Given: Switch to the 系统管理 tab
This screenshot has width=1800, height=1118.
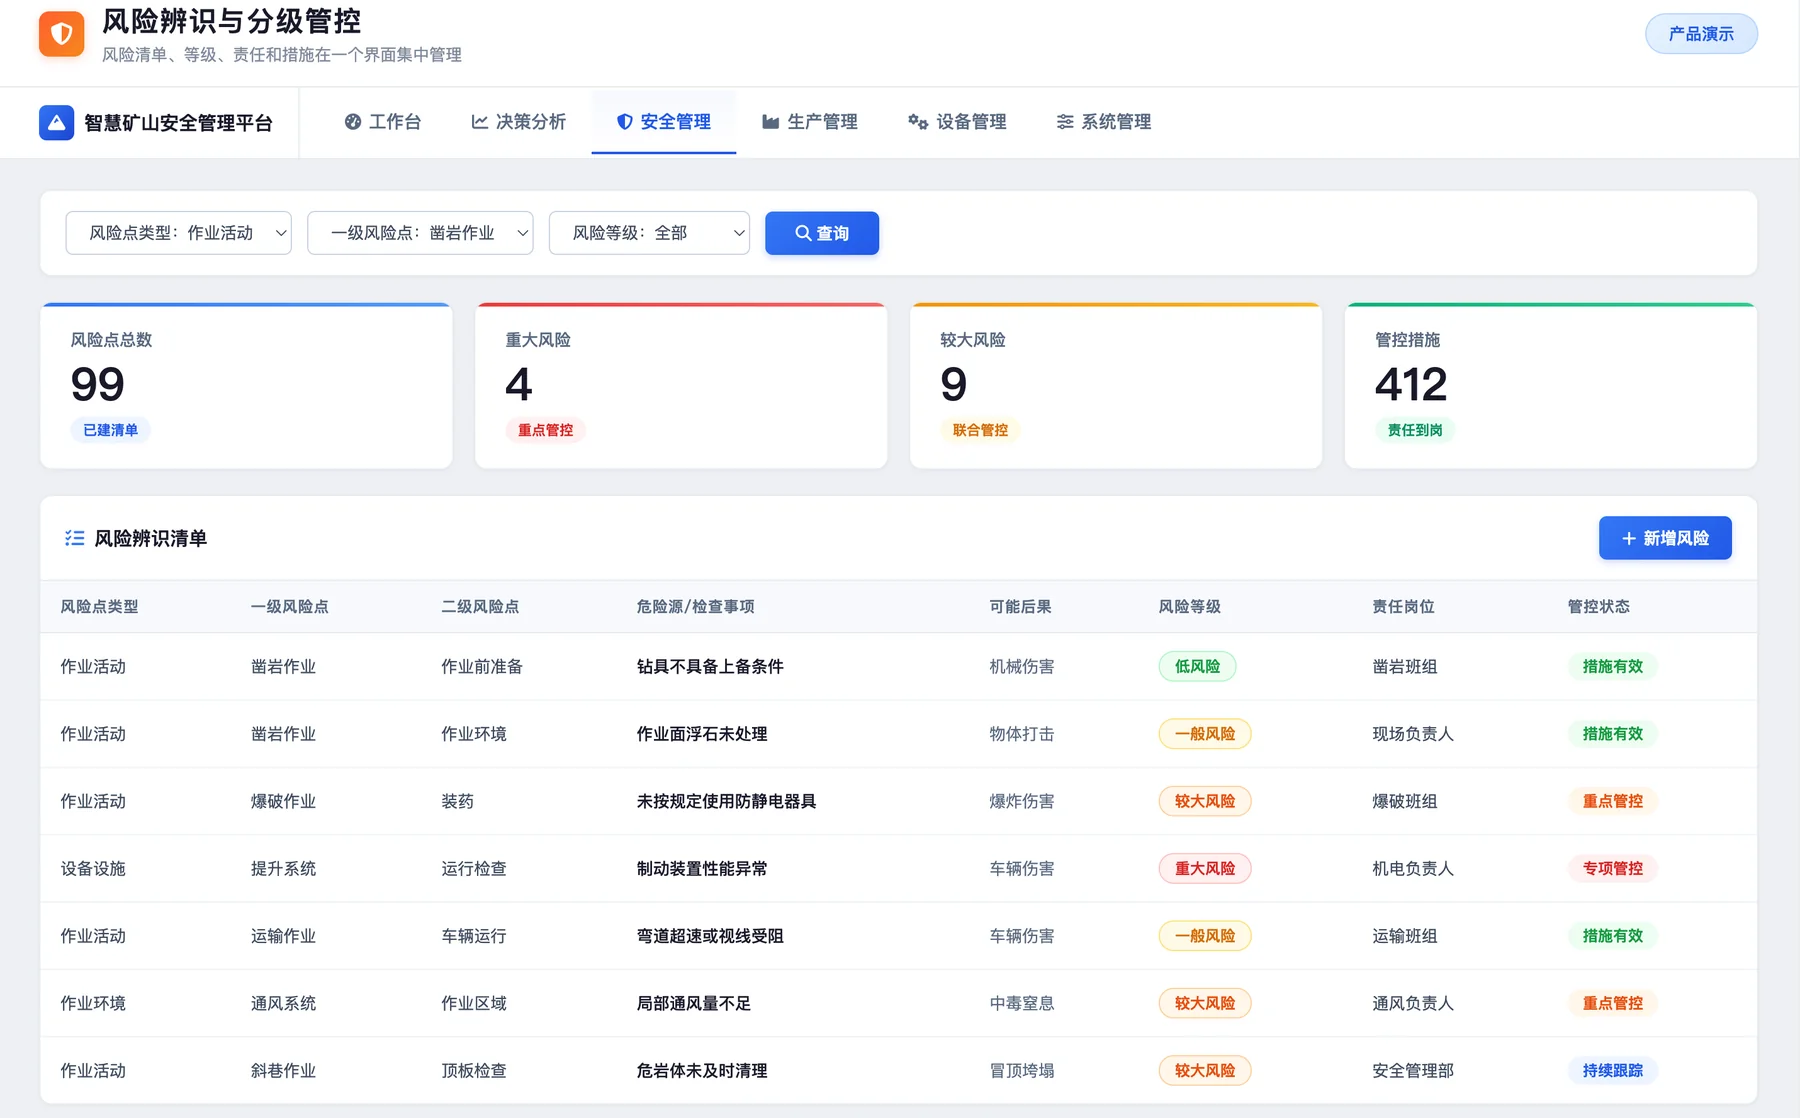Looking at the screenshot, I should point(1104,122).
